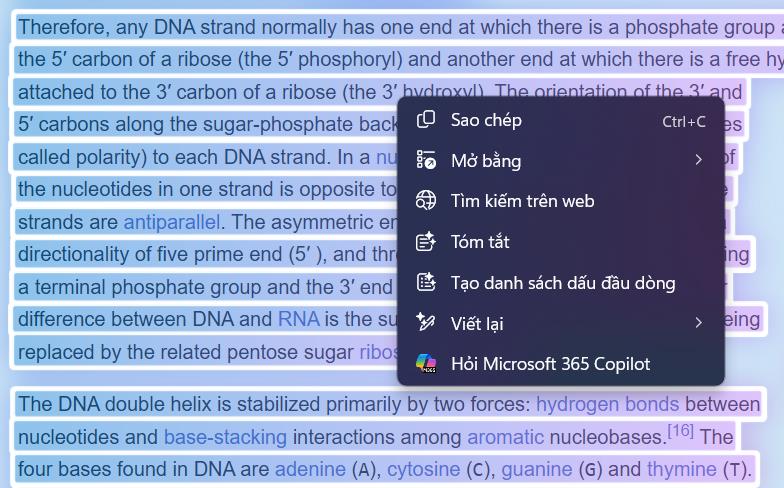Click the Microsoft 365 Copilot logo

tap(426, 363)
